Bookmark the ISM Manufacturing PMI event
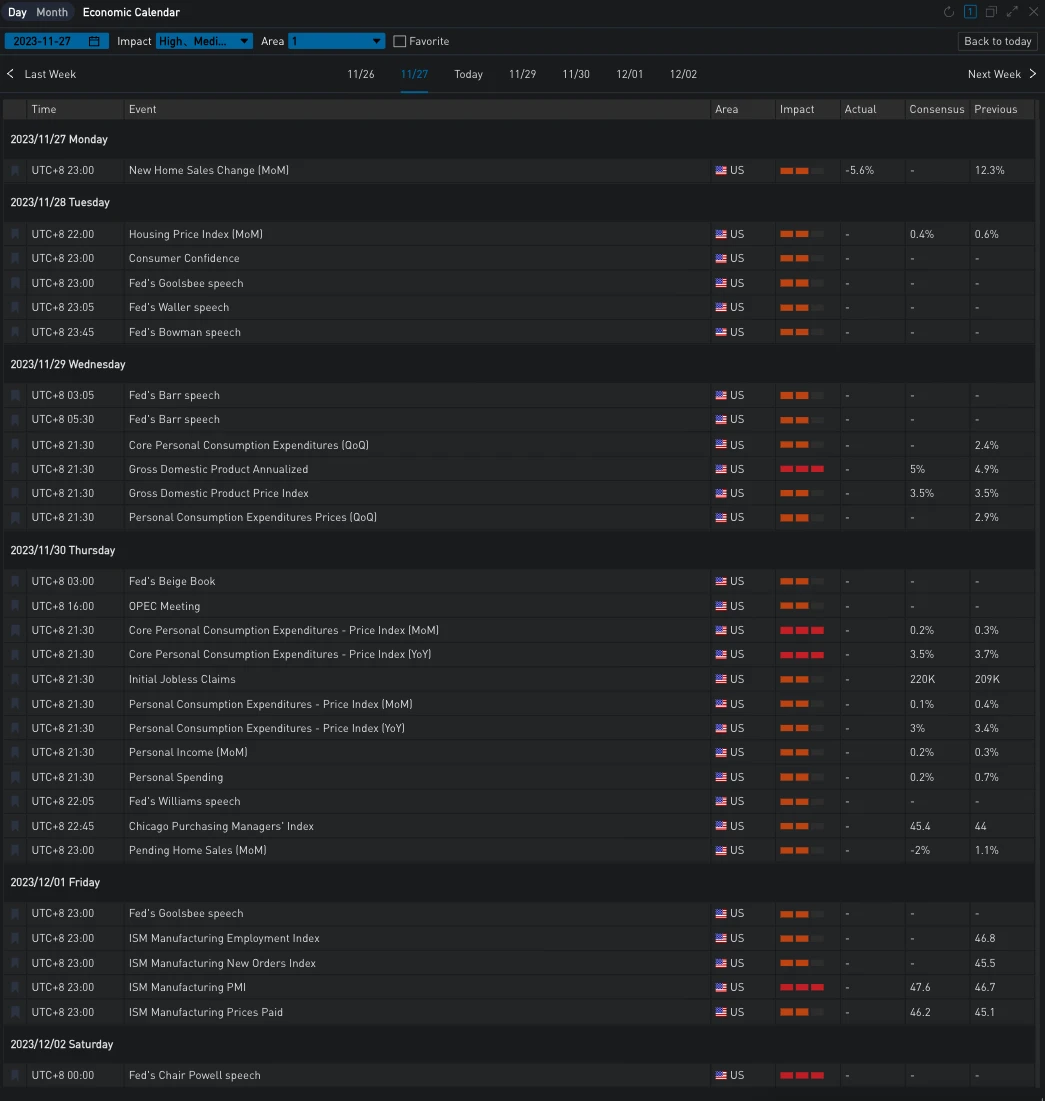The image size is (1045, 1101). [15, 988]
